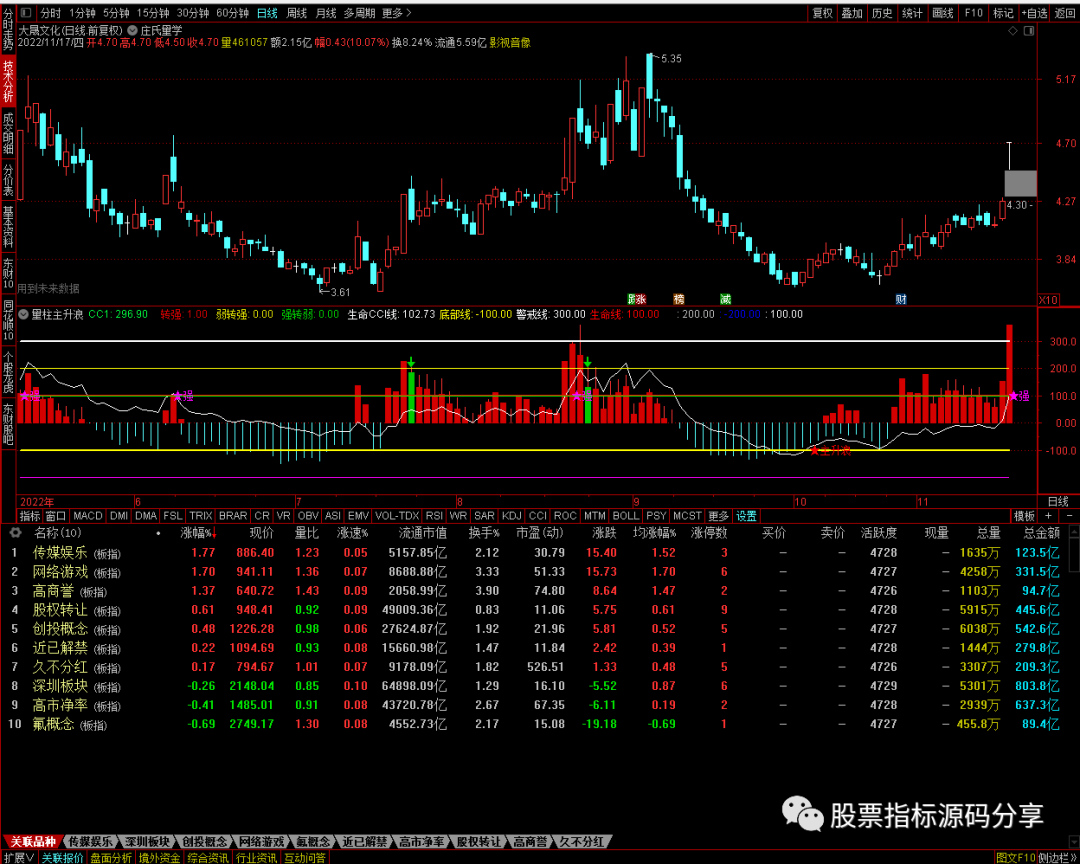Open 成交明细 in the left sidebar

[8, 134]
